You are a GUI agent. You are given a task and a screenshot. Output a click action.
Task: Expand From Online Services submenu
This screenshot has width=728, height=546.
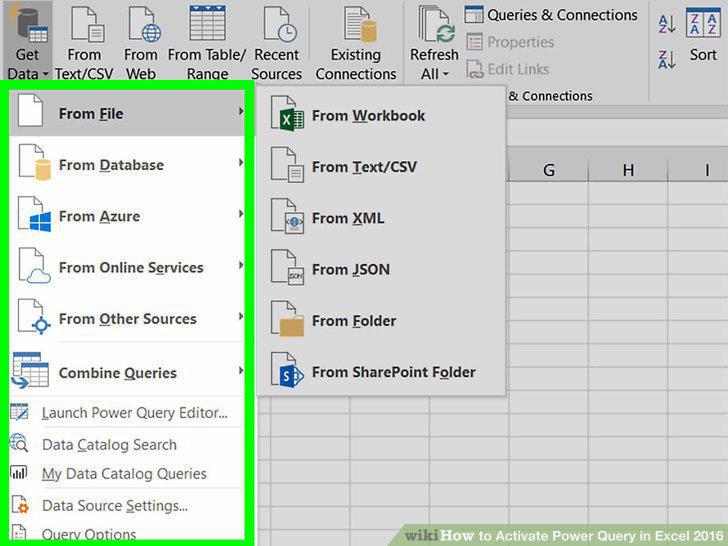[x=127, y=267]
